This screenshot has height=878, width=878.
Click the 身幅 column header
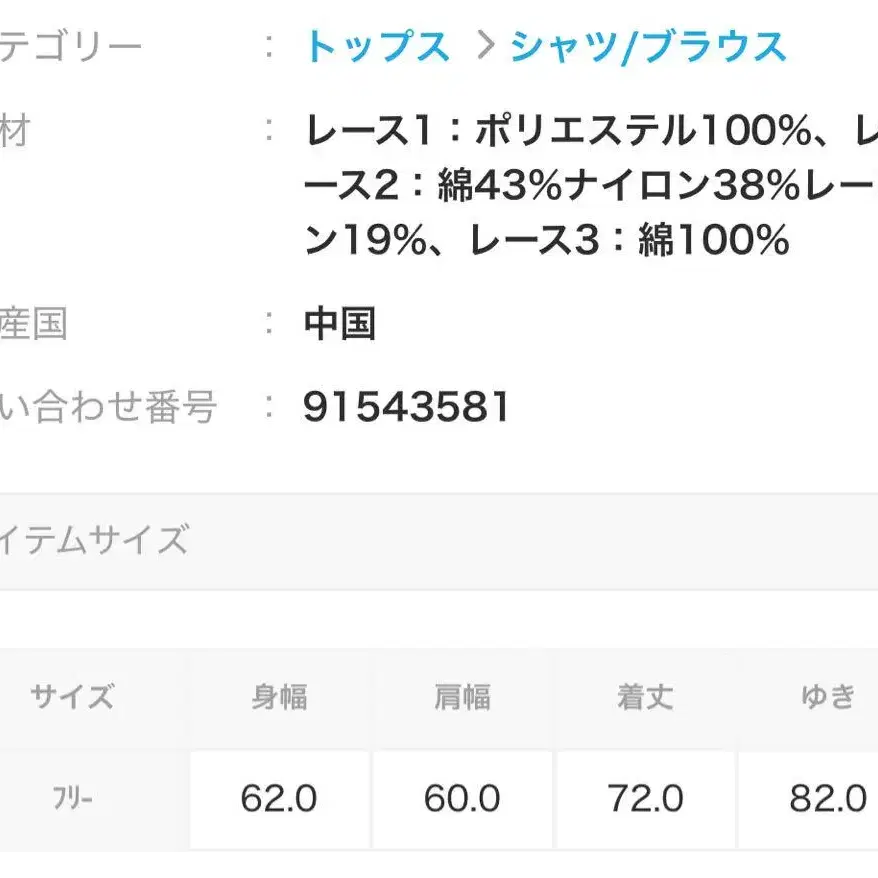279,696
